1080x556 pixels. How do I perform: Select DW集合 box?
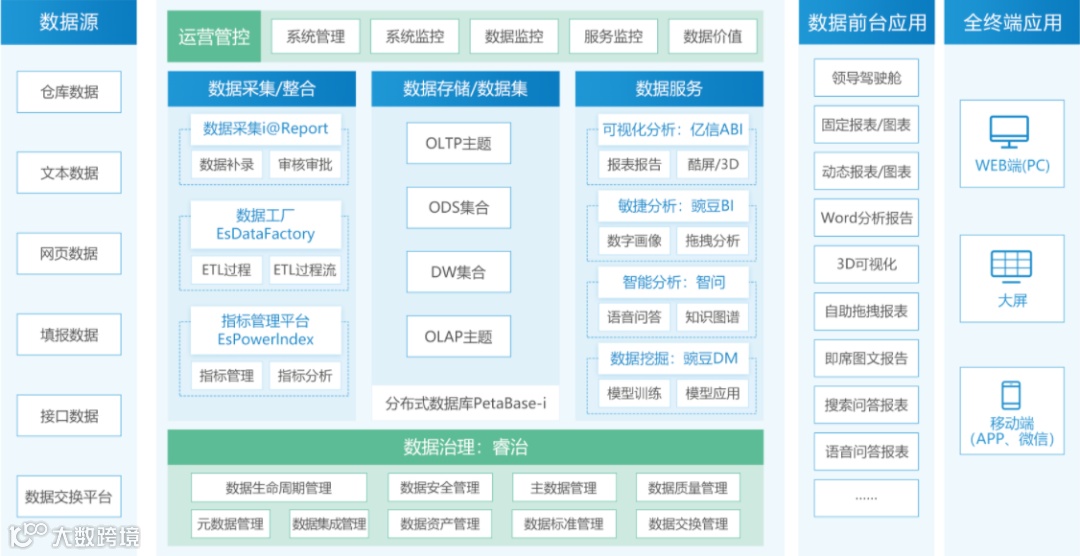click(459, 271)
